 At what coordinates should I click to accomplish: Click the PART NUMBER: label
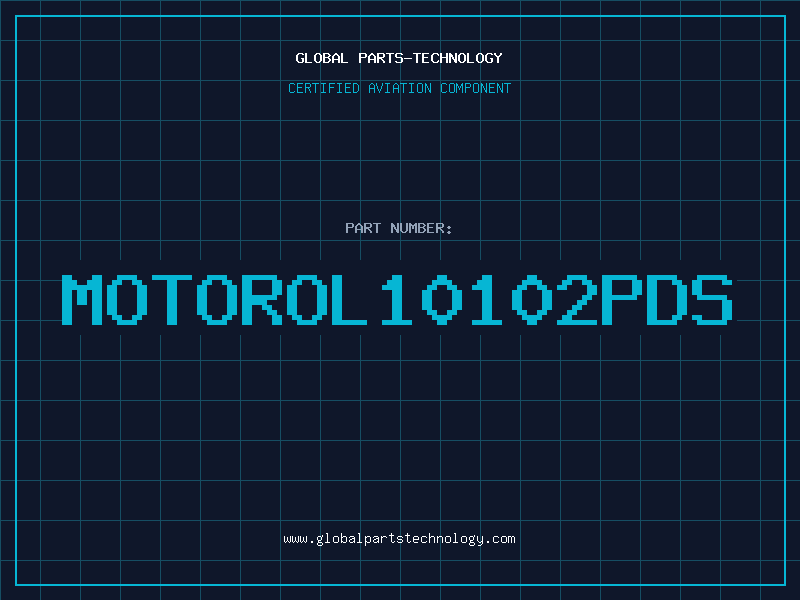(398, 228)
